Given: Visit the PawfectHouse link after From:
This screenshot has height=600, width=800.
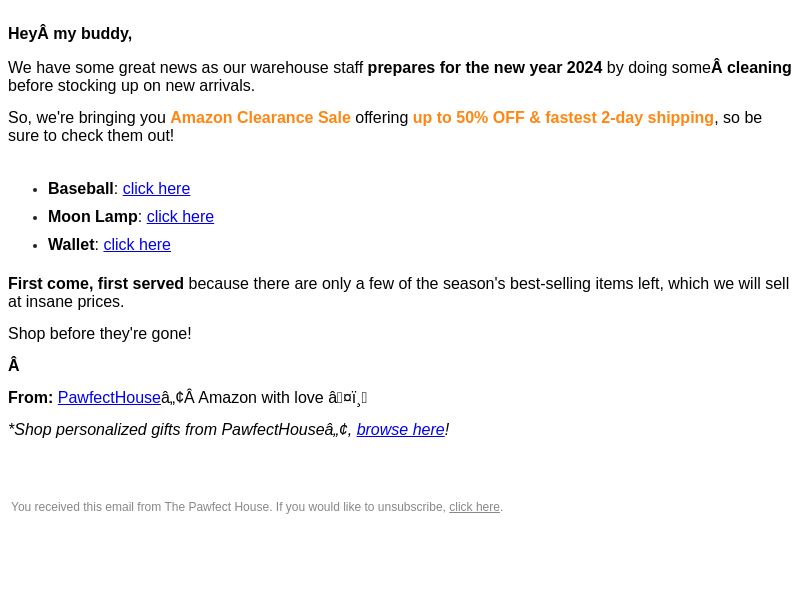Looking at the screenshot, I should click(109, 397).
